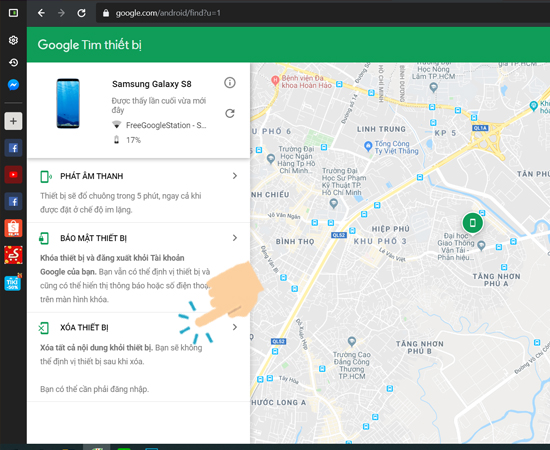
Task: Open browsing history in sidebar
Action: click(13, 62)
